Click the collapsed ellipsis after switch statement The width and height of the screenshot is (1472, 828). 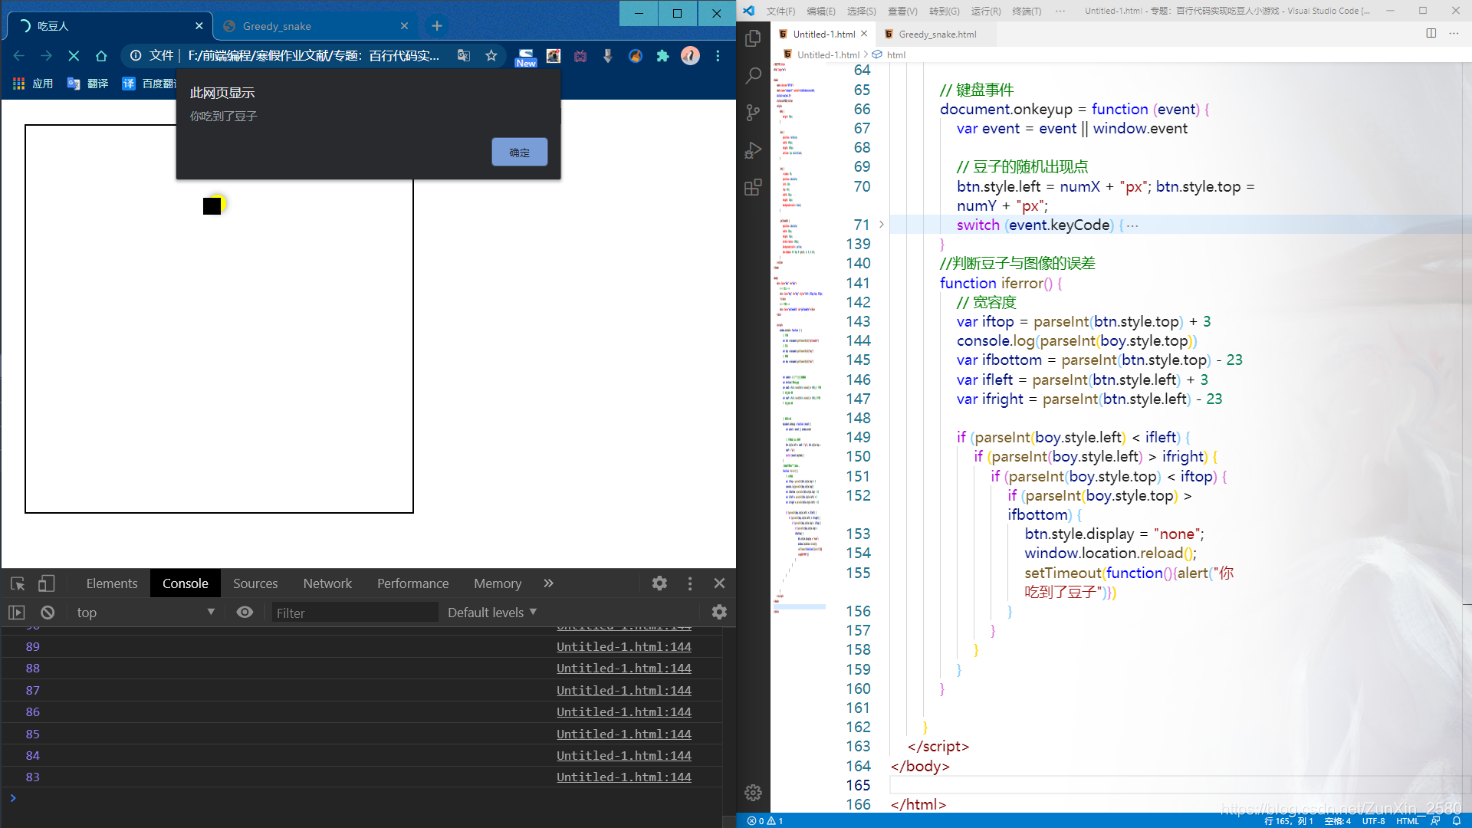tap(1132, 226)
